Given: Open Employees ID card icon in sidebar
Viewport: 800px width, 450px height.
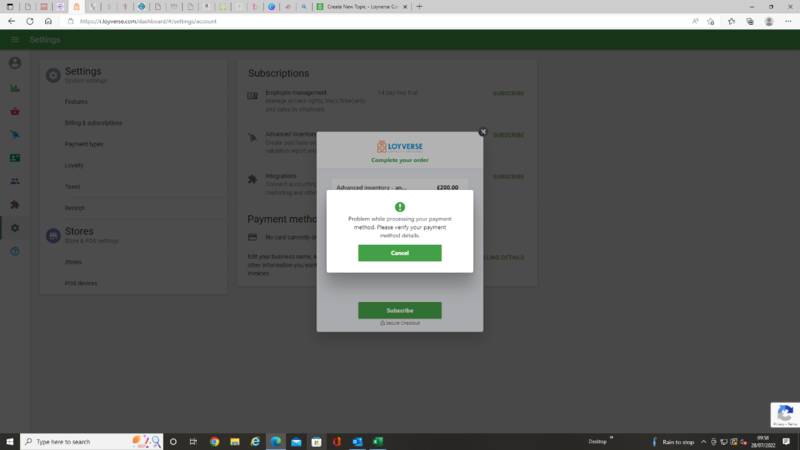Looking at the screenshot, I should click(15, 158).
